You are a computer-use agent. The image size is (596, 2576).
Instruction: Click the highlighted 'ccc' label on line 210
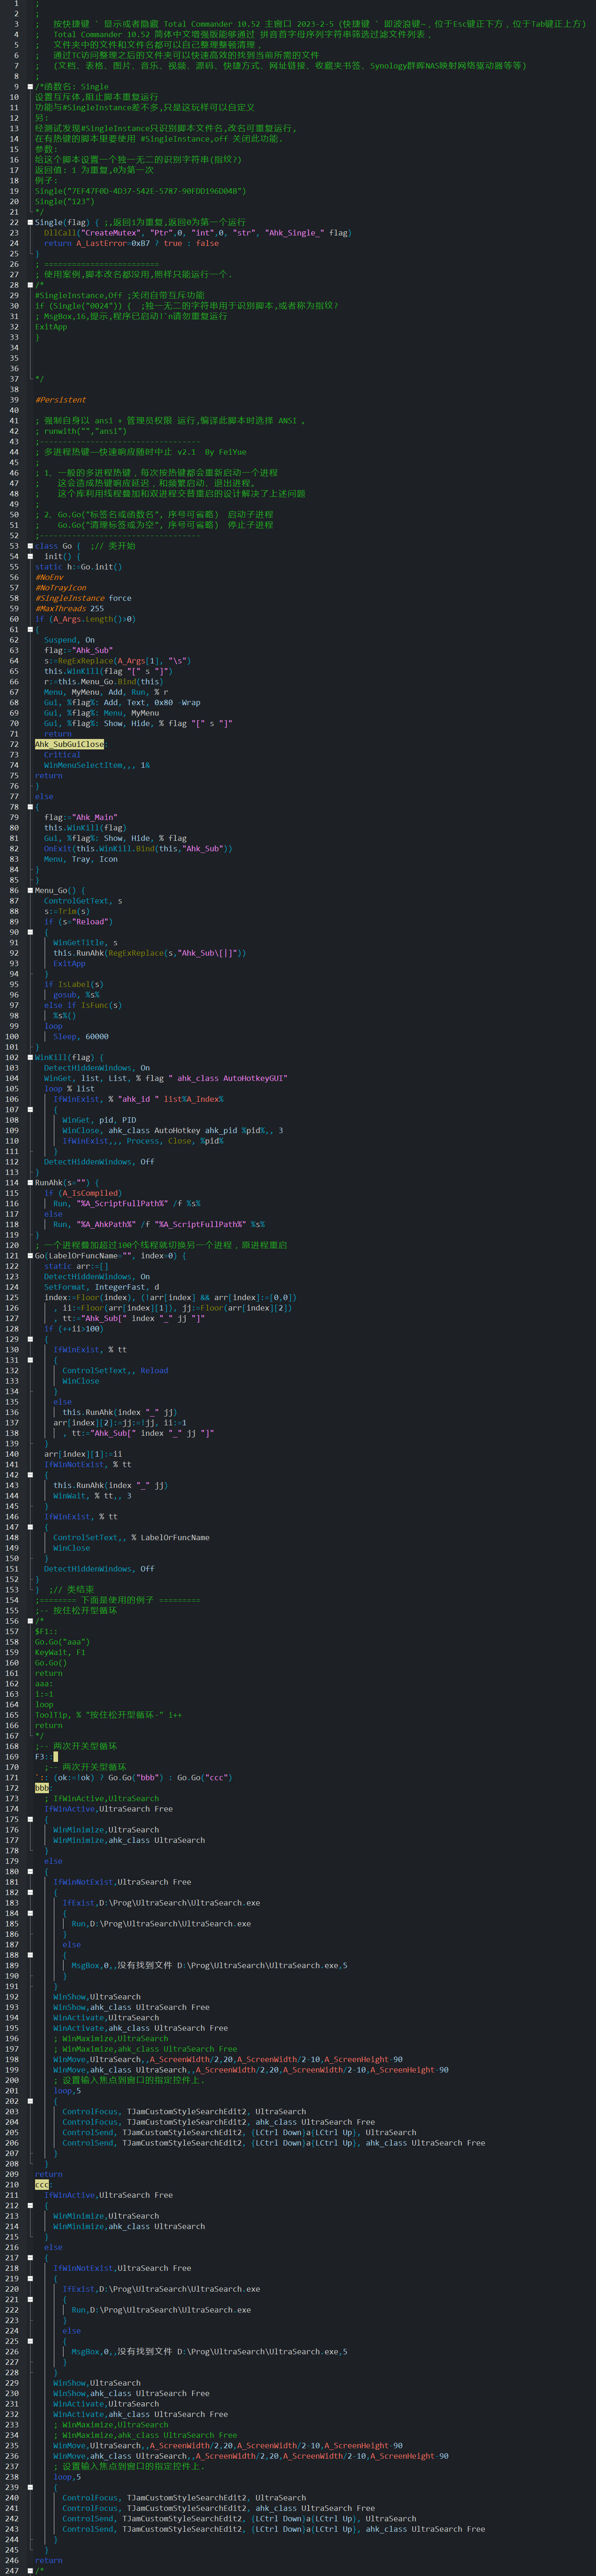(x=42, y=2184)
